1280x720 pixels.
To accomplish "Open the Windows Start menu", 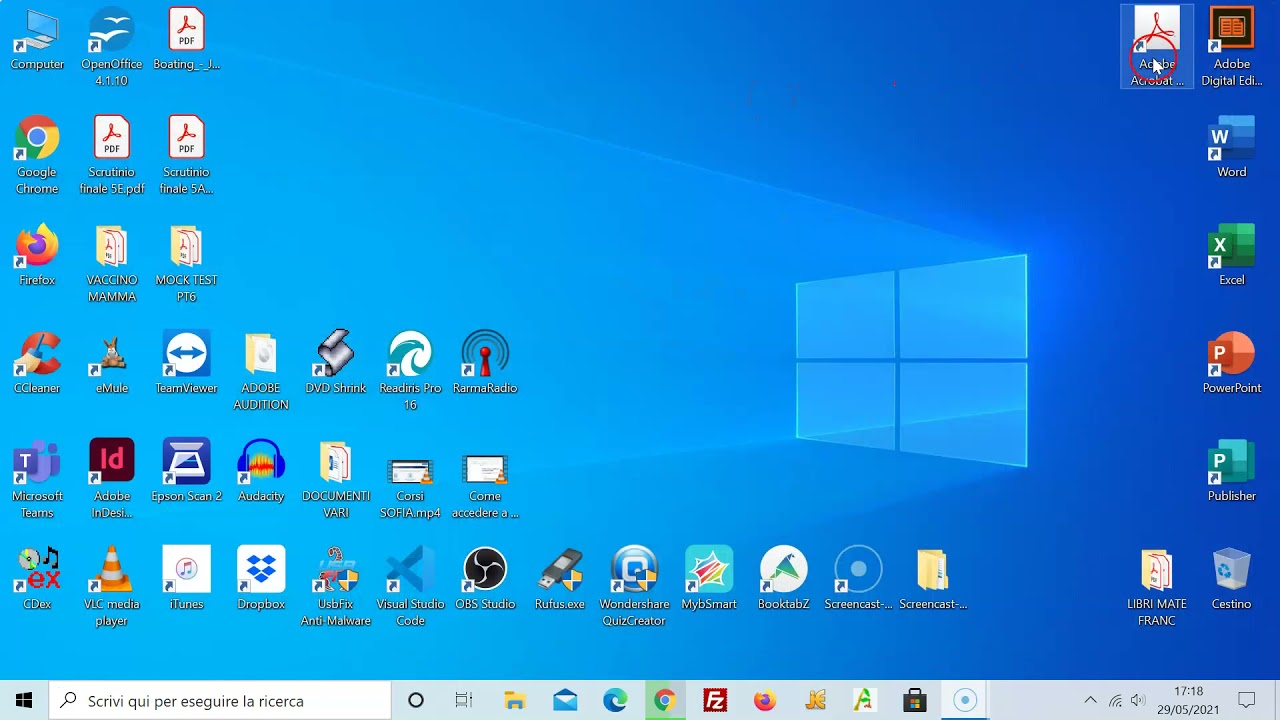I will click(24, 701).
